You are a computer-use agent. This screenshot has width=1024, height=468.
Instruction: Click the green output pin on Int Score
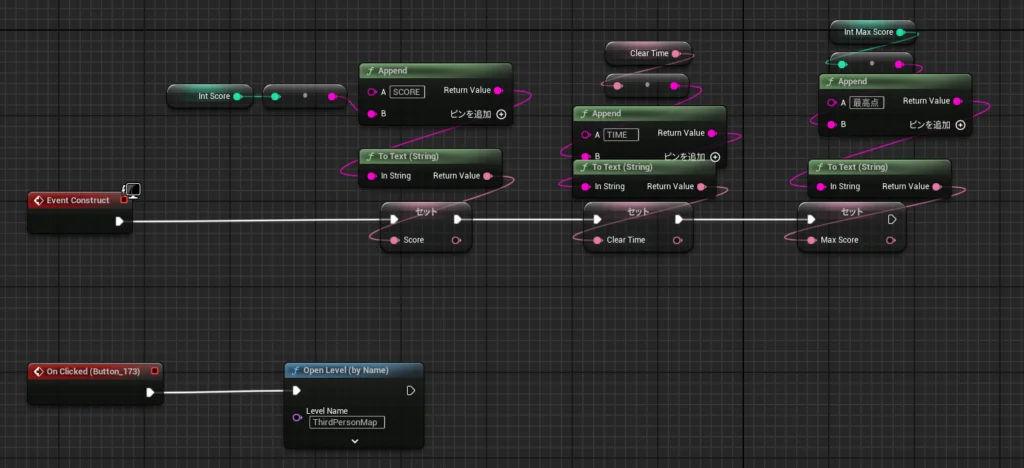click(238, 96)
